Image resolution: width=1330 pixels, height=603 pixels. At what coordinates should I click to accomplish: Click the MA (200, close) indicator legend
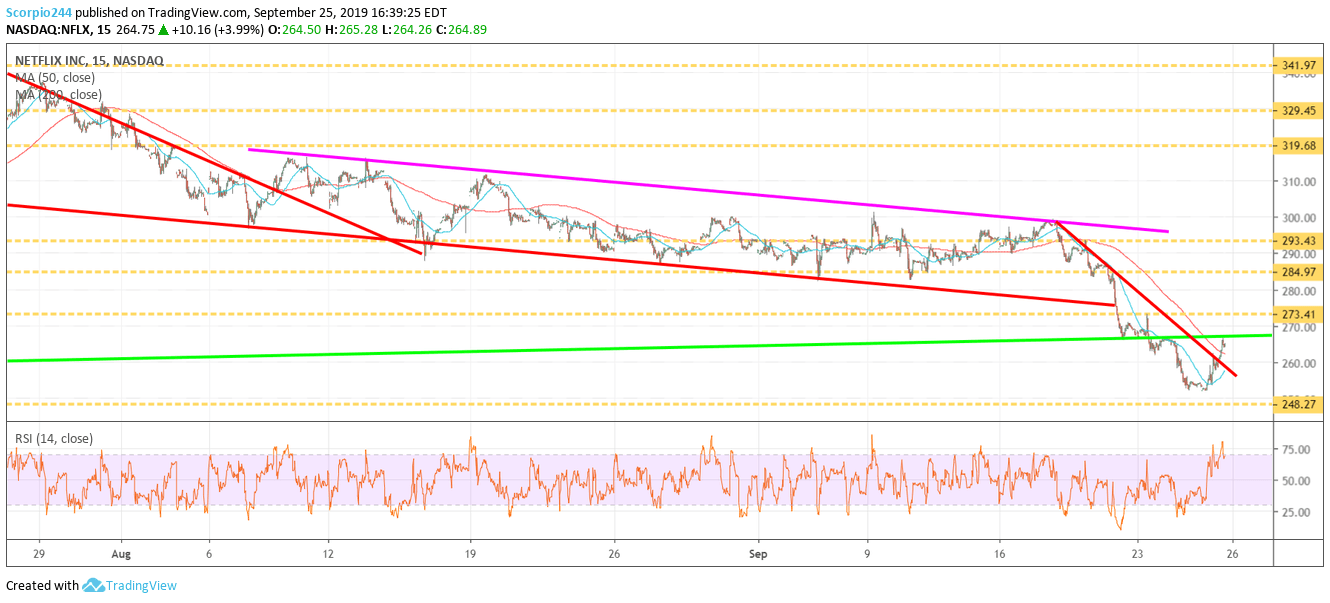(58, 95)
